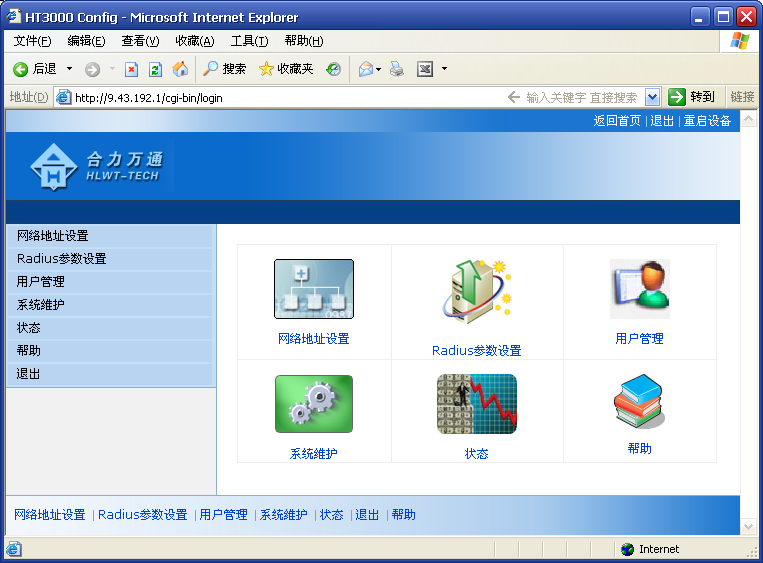This screenshot has height=563, width=763.
Task: Click 帮助 in footer navigation
Action: [403, 514]
